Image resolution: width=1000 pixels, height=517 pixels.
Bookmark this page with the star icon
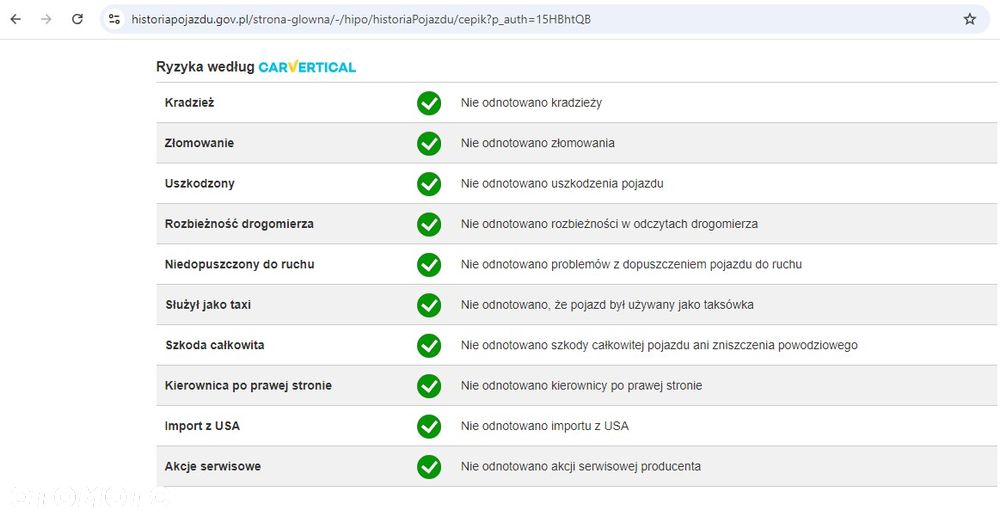click(x=969, y=19)
